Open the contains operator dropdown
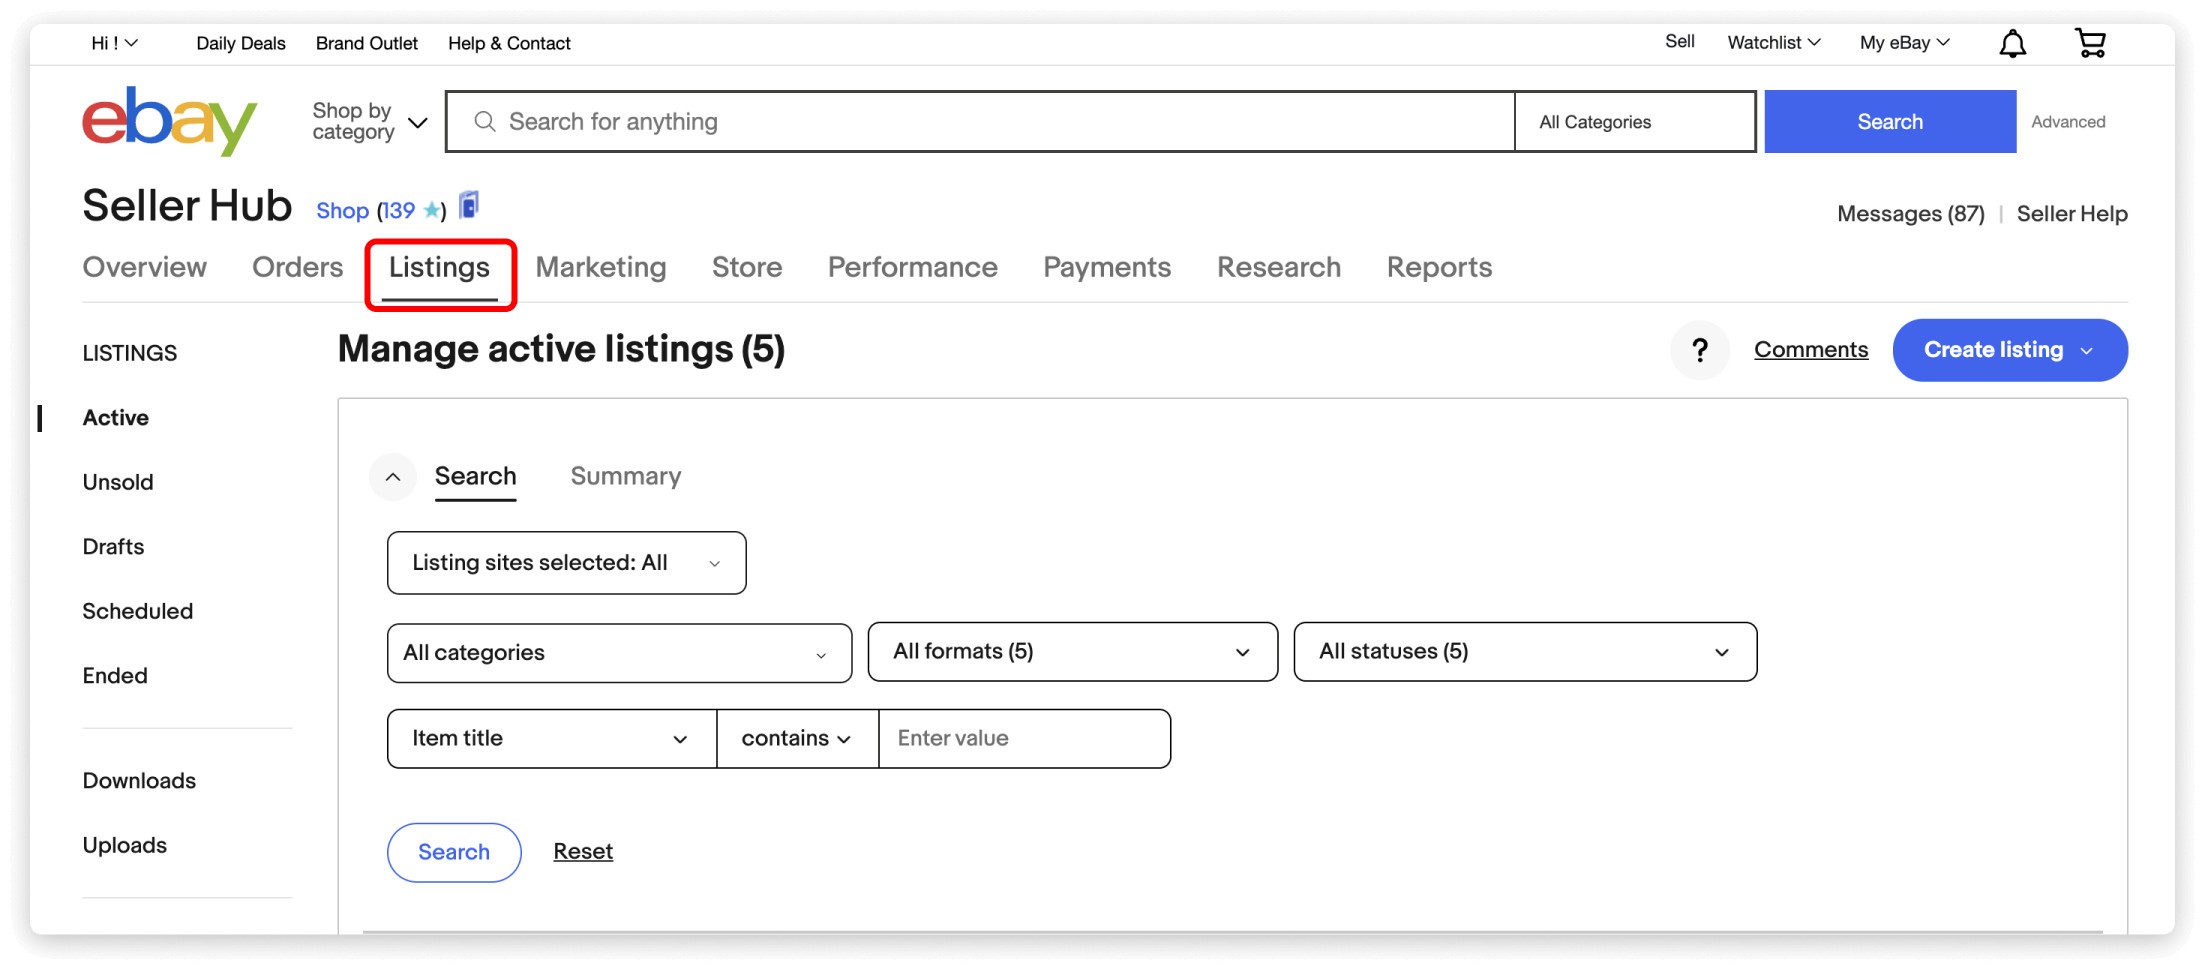The width and height of the screenshot is (2205, 971). [797, 739]
